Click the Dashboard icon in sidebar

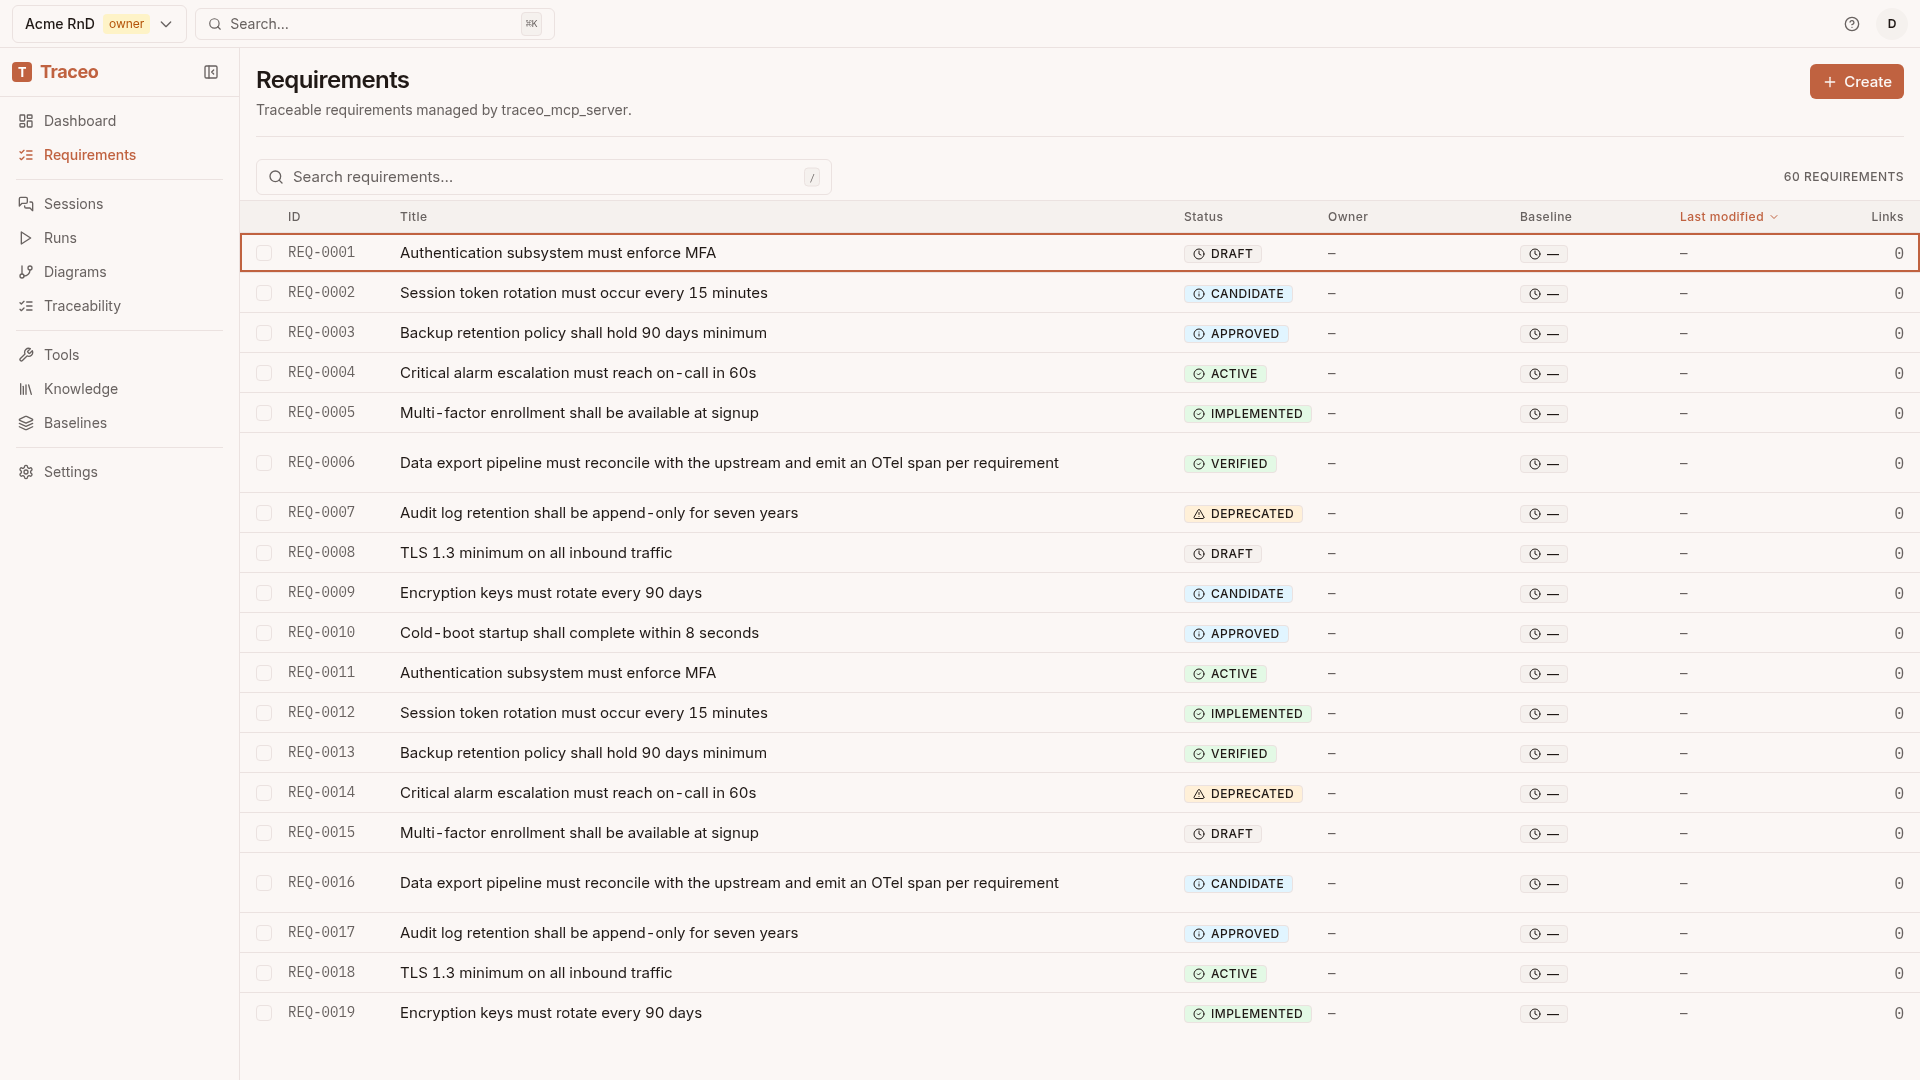point(26,121)
